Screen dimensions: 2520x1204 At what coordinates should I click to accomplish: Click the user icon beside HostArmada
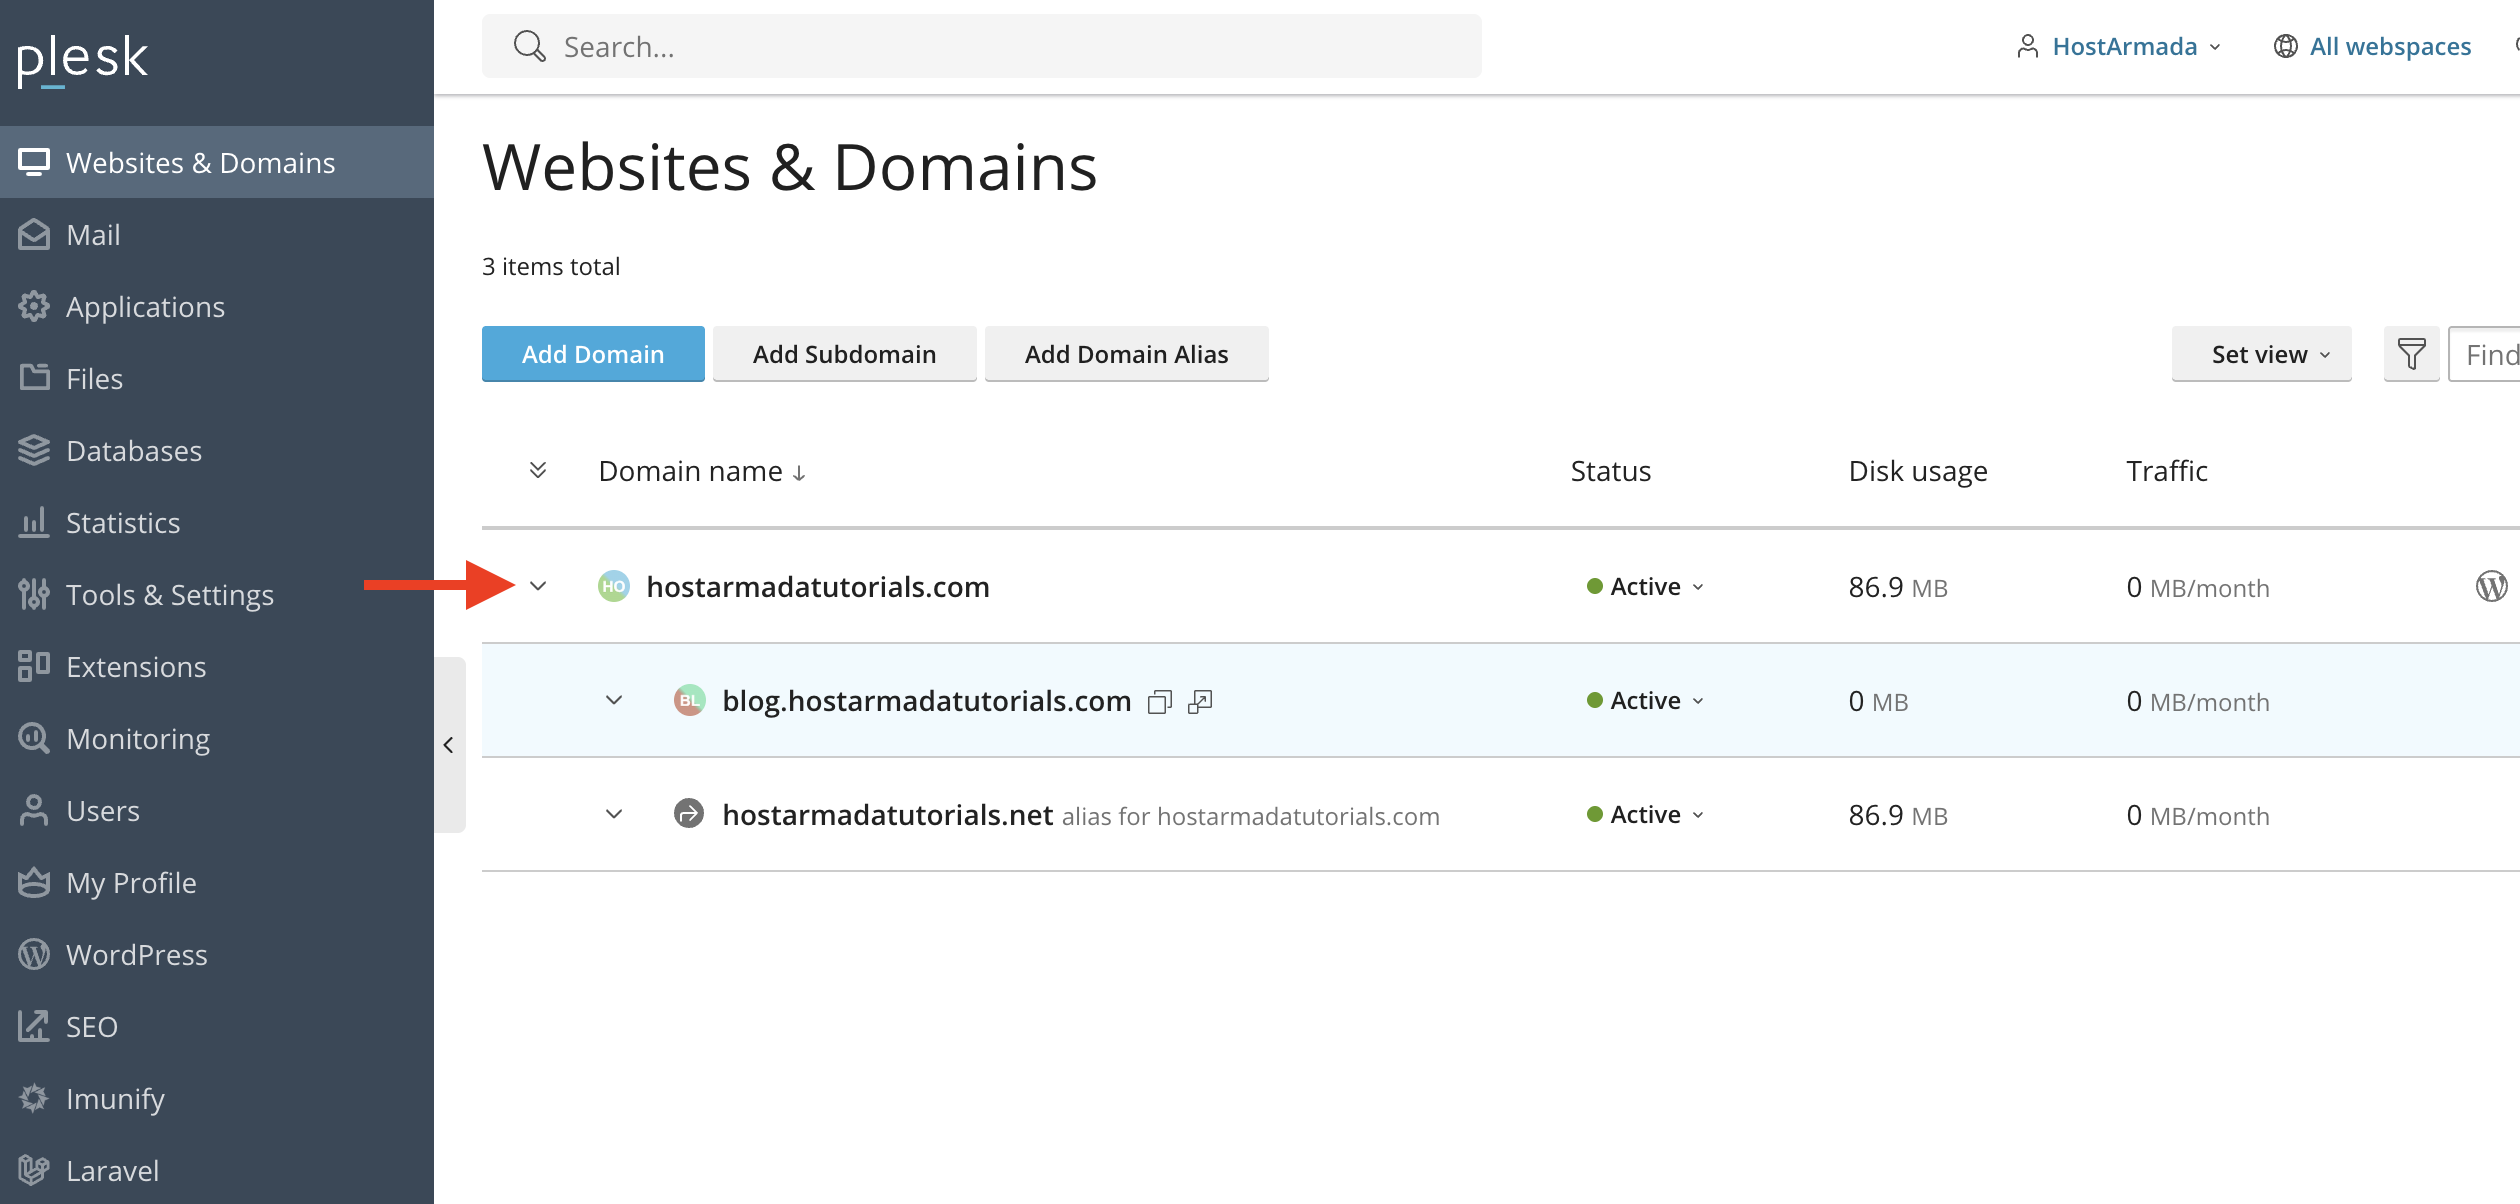click(x=2027, y=46)
